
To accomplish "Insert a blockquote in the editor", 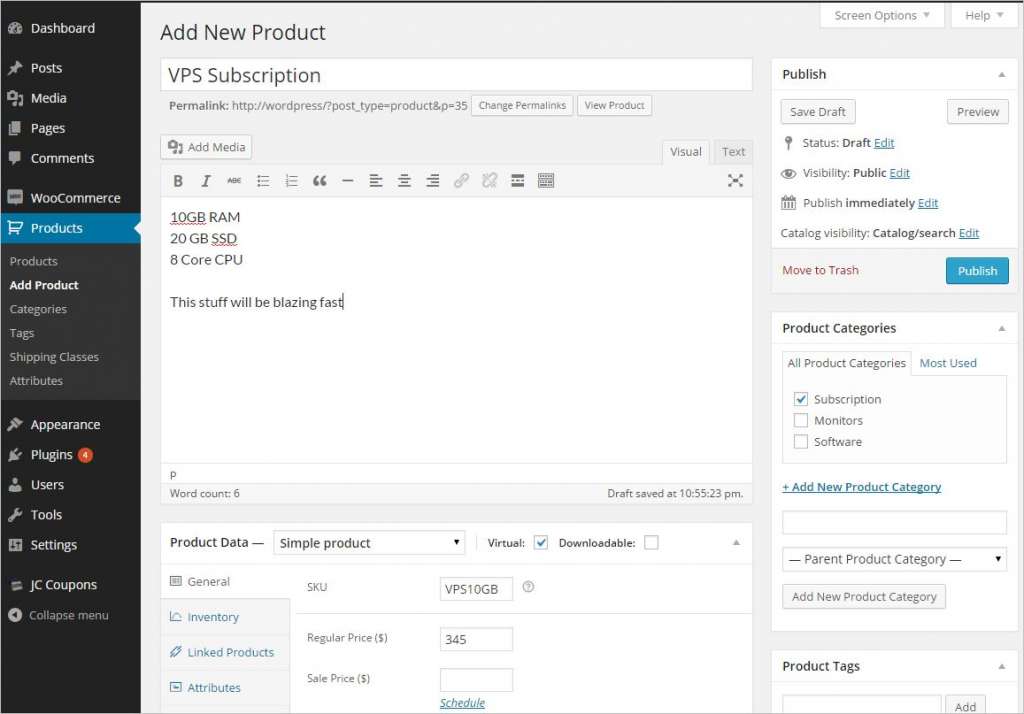I will (x=320, y=181).
